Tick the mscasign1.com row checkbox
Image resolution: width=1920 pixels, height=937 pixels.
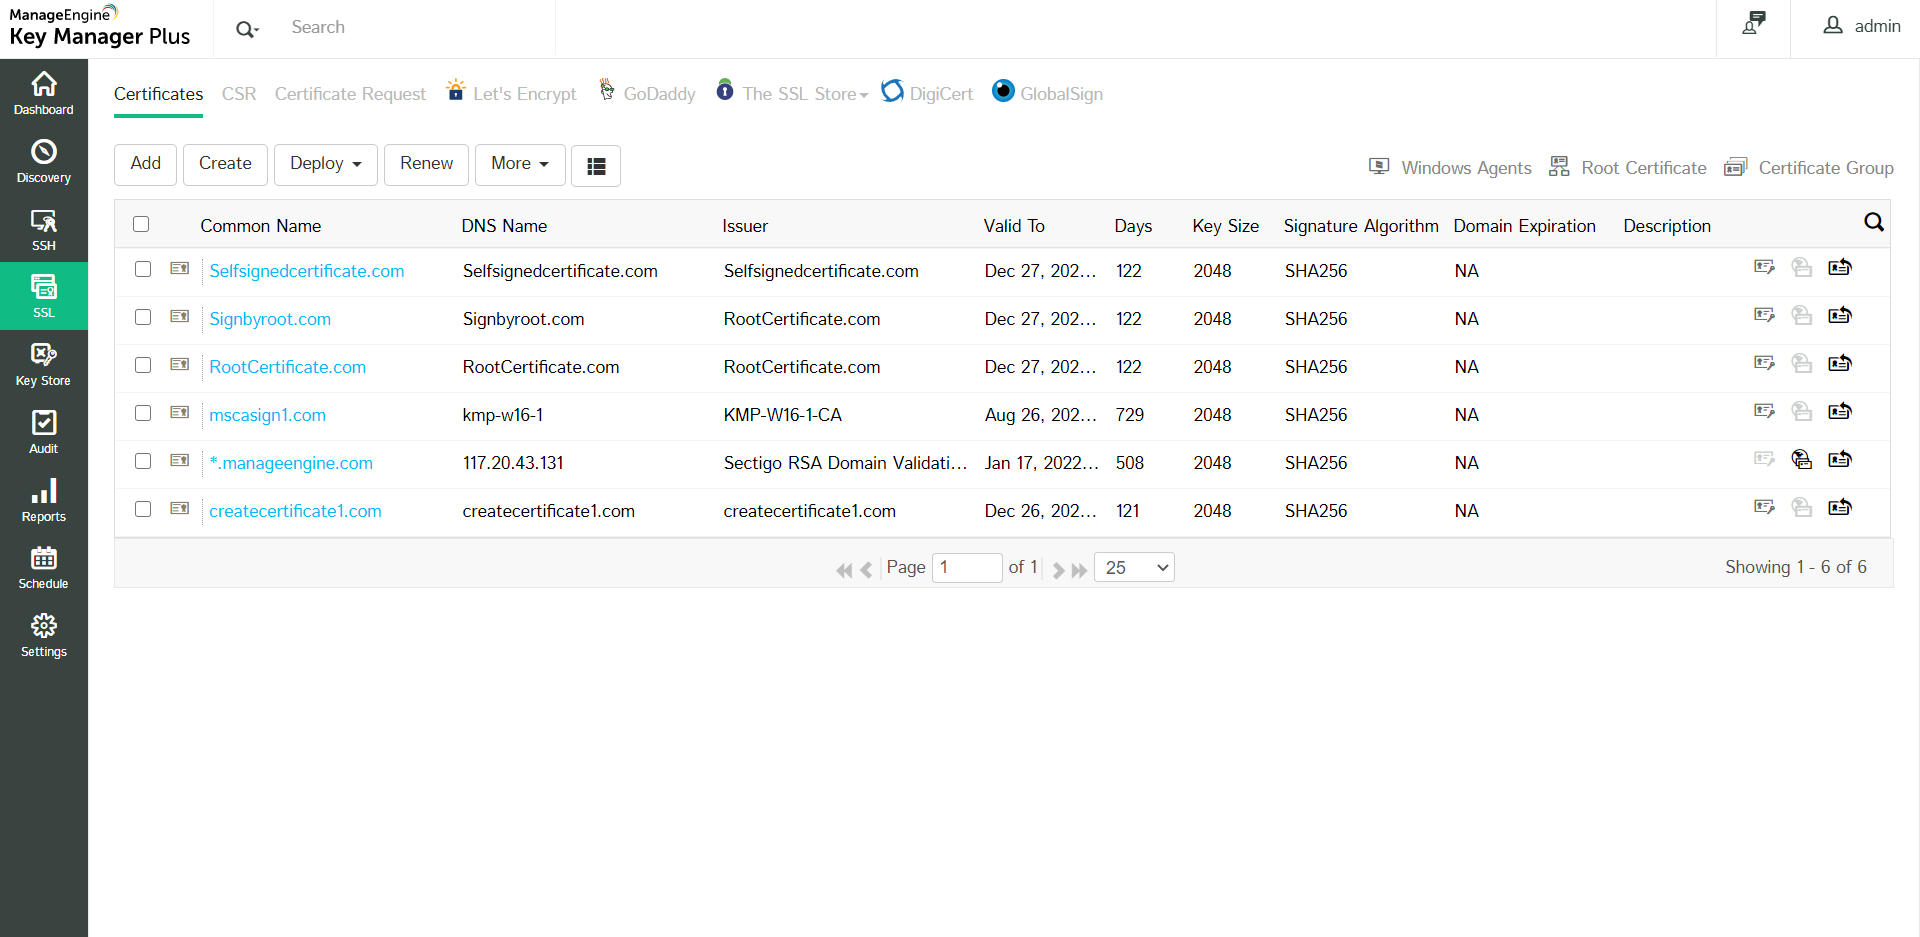143,414
